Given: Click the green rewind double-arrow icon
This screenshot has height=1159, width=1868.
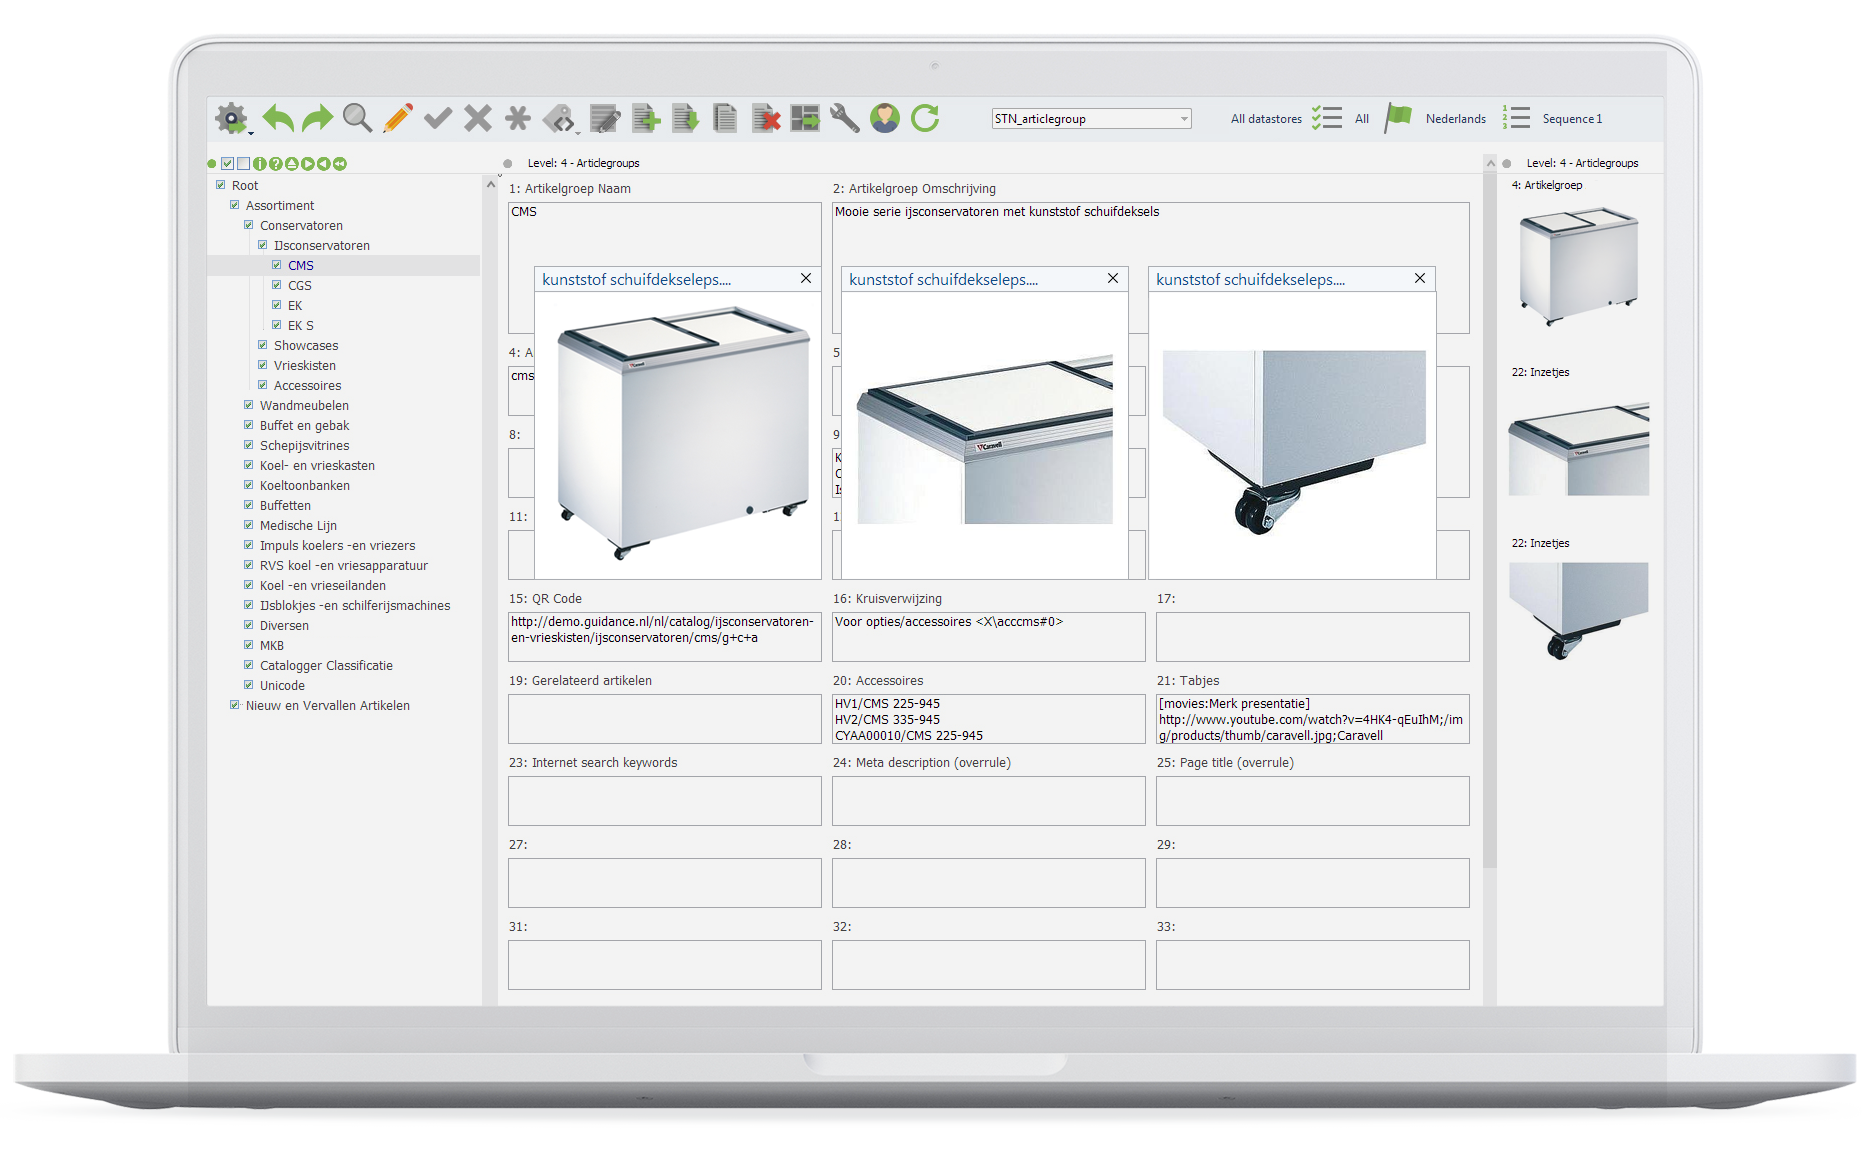Looking at the screenshot, I should click(x=340, y=164).
